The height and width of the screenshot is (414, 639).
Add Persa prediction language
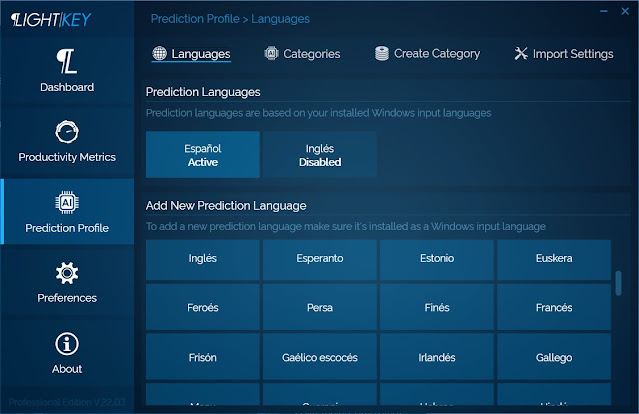point(320,307)
